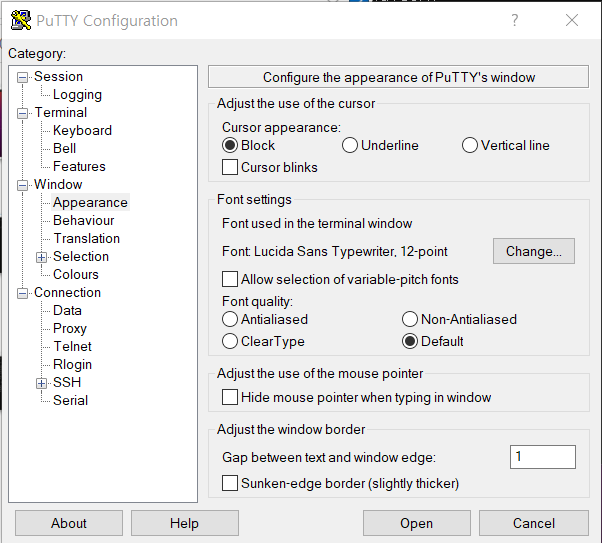602x543 pixels.
Task: Collapse the Connection tree node
Action: point(23,293)
